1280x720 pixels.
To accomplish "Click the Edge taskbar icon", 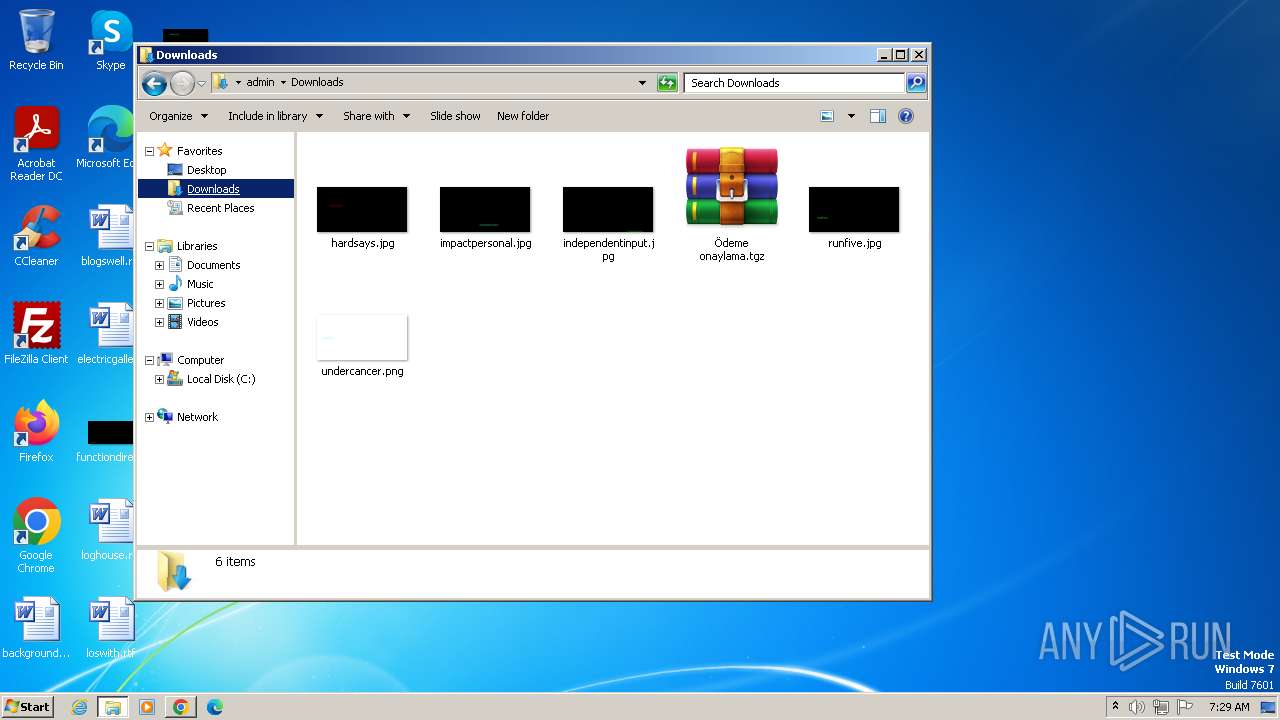I will (x=215, y=707).
